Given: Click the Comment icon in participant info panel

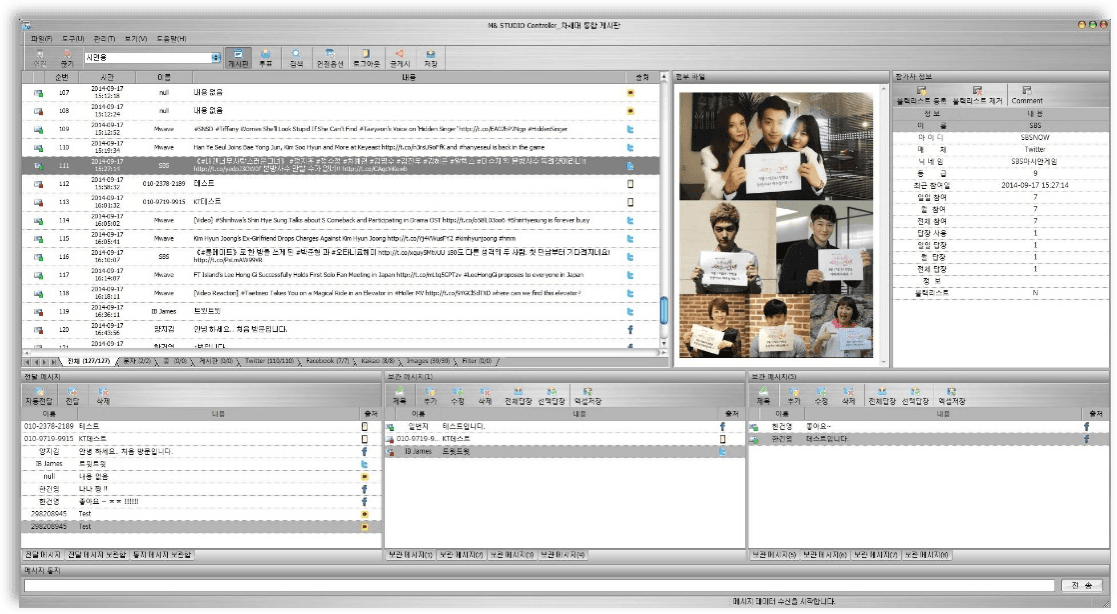Looking at the screenshot, I should click(1026, 95).
